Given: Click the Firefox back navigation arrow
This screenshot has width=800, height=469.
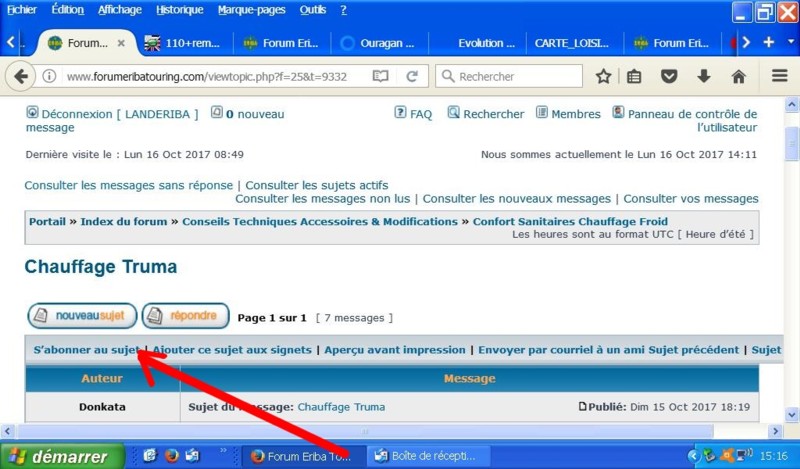Looking at the screenshot, I should click(20, 76).
